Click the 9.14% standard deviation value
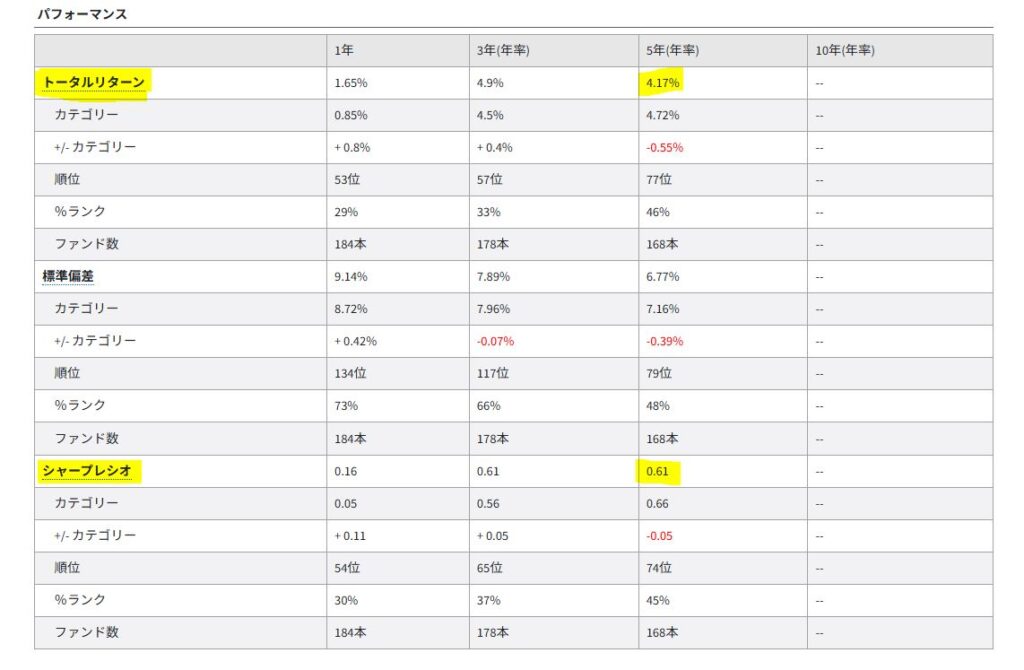 click(352, 276)
